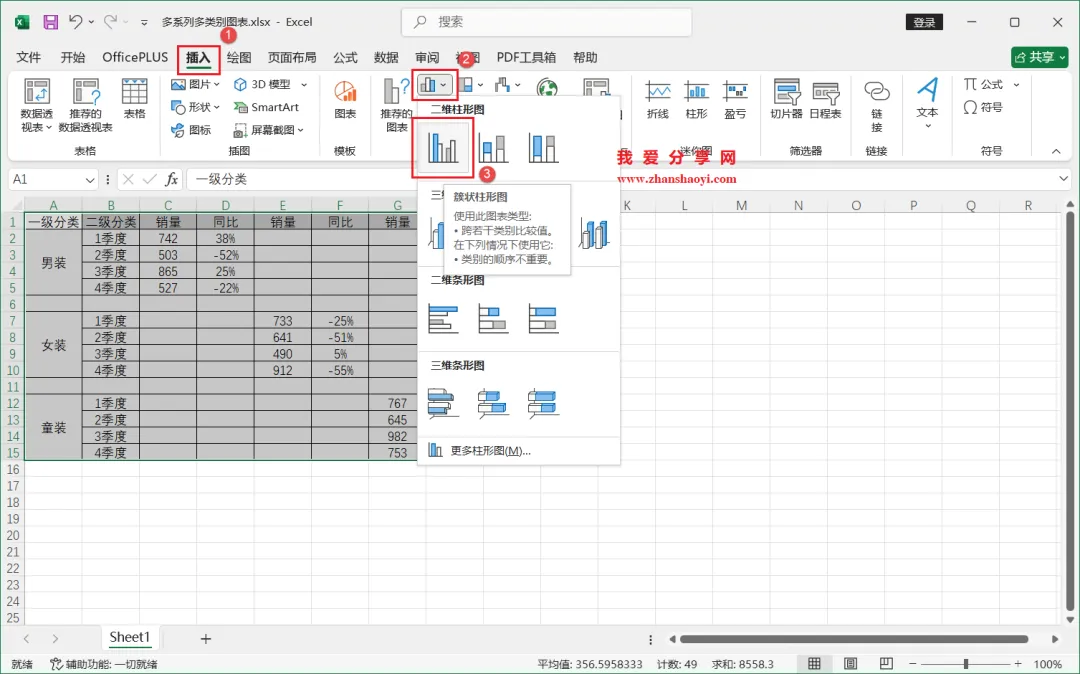The image size is (1080, 674).
Task: Click the 折线 sparkline icon
Action: point(658,100)
